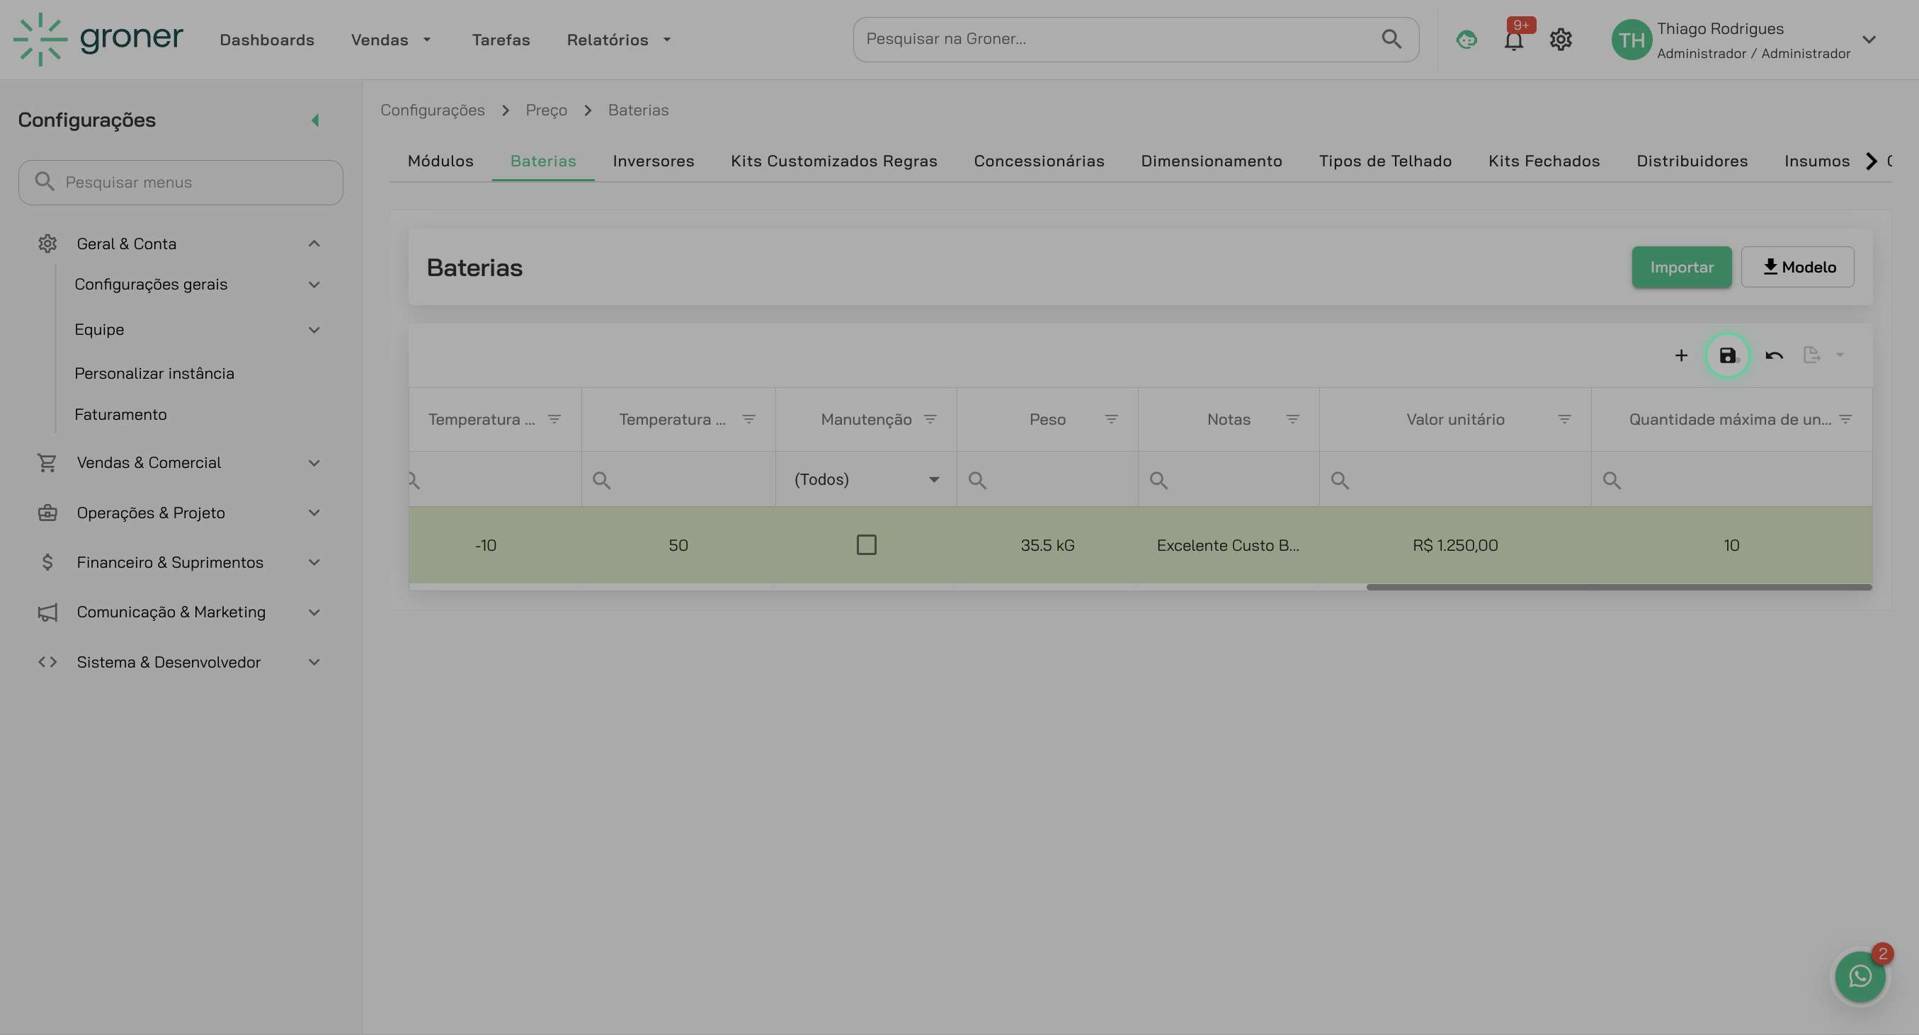Image resolution: width=1919 pixels, height=1035 pixels.
Task: Open the WhatsApp chat bubble
Action: coord(1859,976)
